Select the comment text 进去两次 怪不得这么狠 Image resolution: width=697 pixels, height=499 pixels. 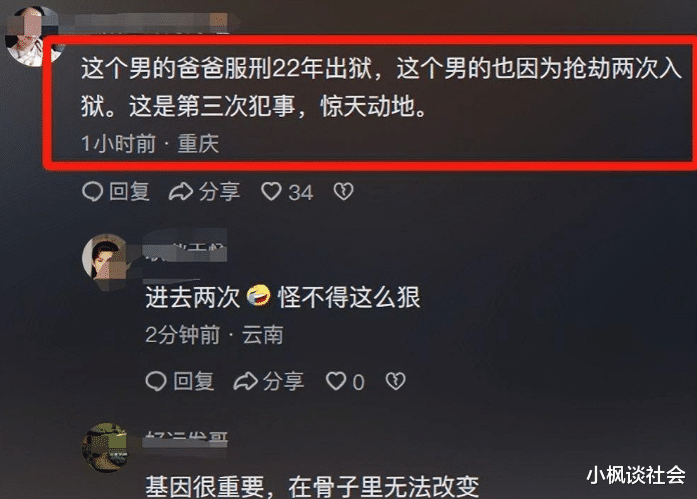coord(283,297)
